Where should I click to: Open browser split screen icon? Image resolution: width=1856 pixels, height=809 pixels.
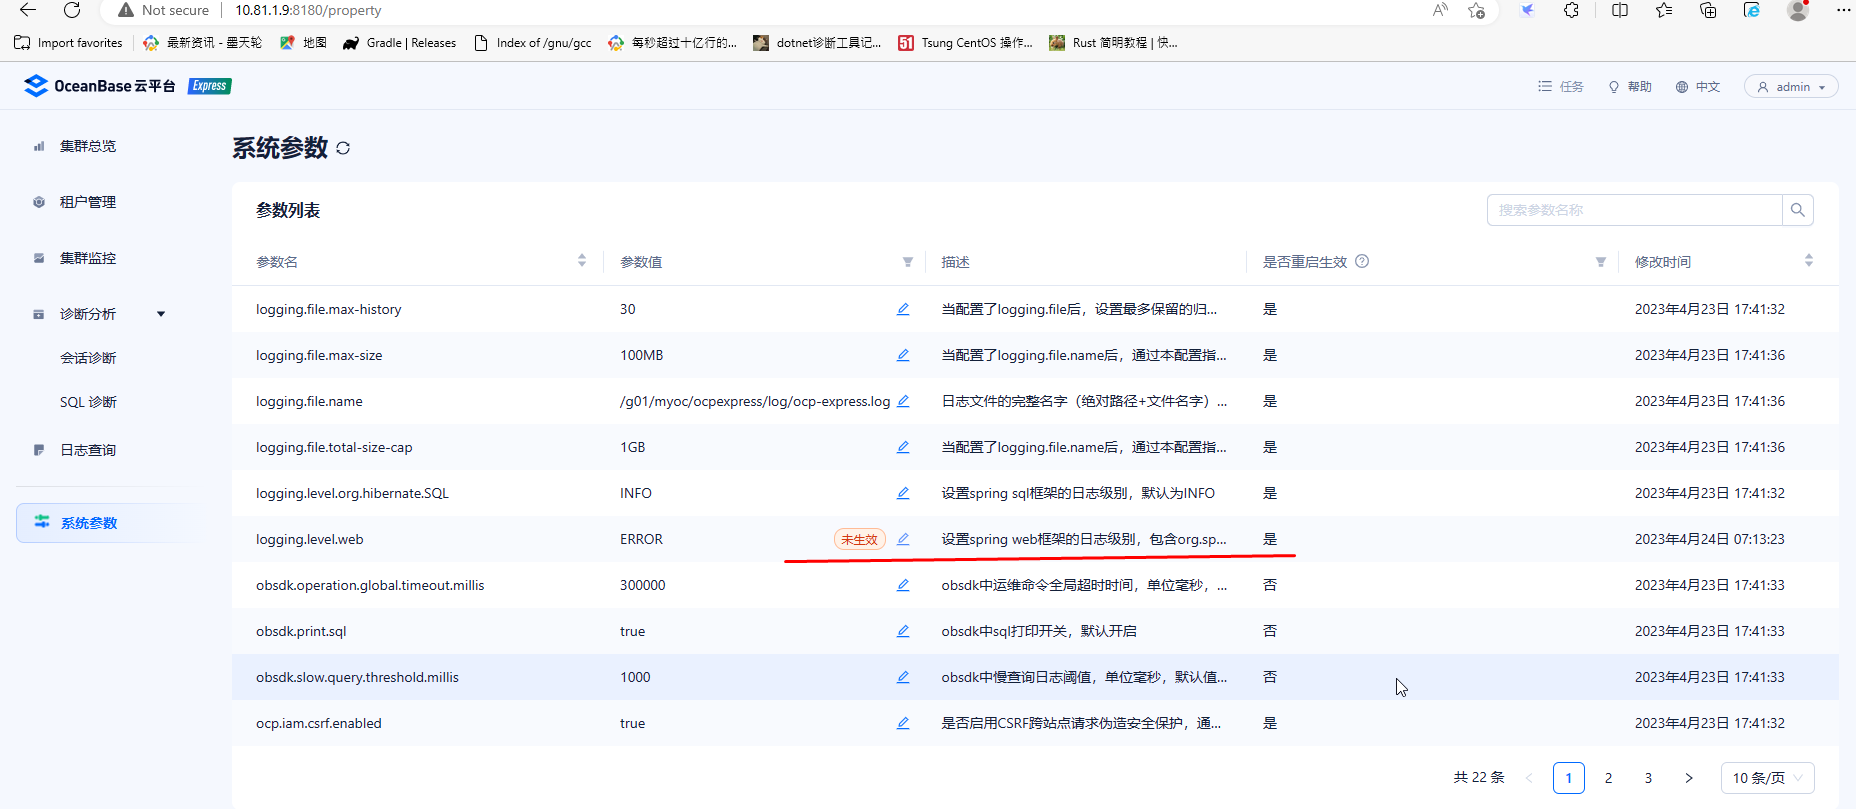tap(1620, 10)
